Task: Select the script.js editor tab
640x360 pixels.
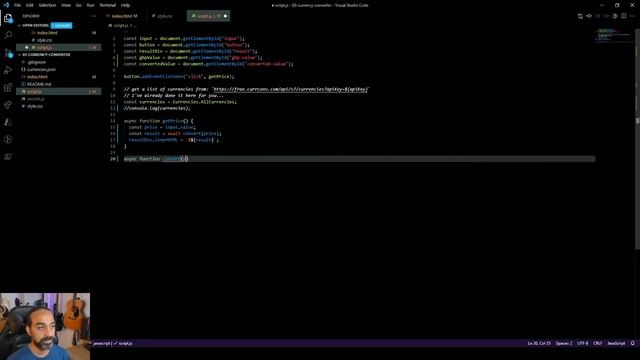Action: 209,16
